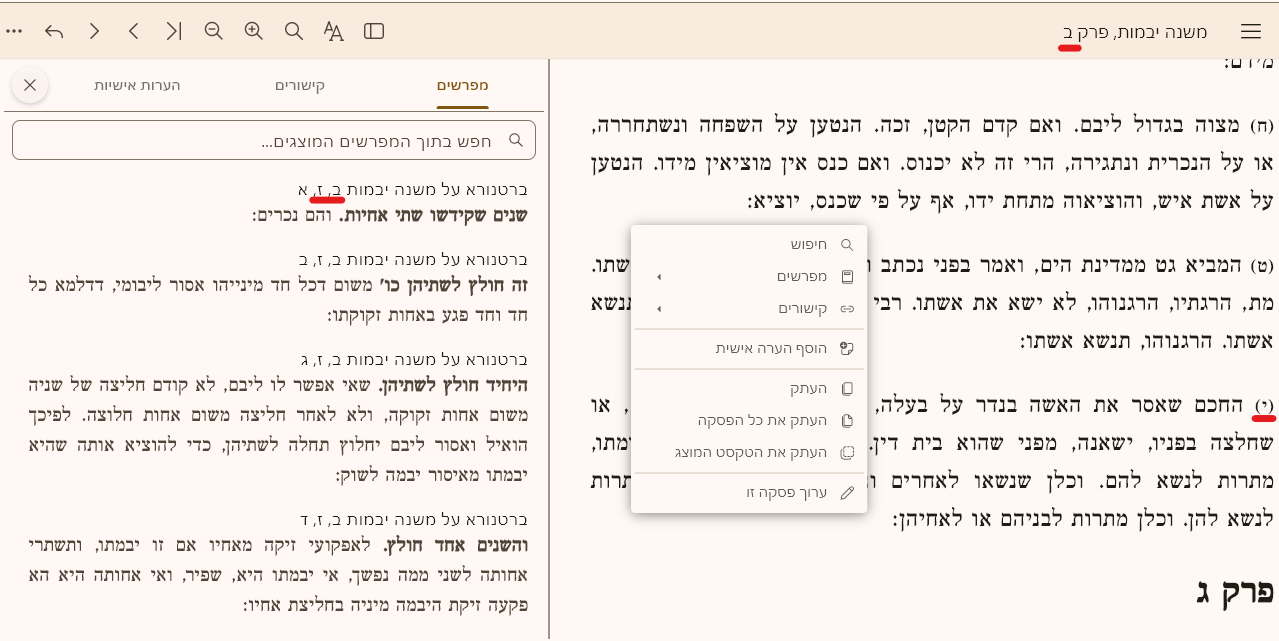Open the hamburger menu at top right

pyautogui.click(x=1250, y=31)
